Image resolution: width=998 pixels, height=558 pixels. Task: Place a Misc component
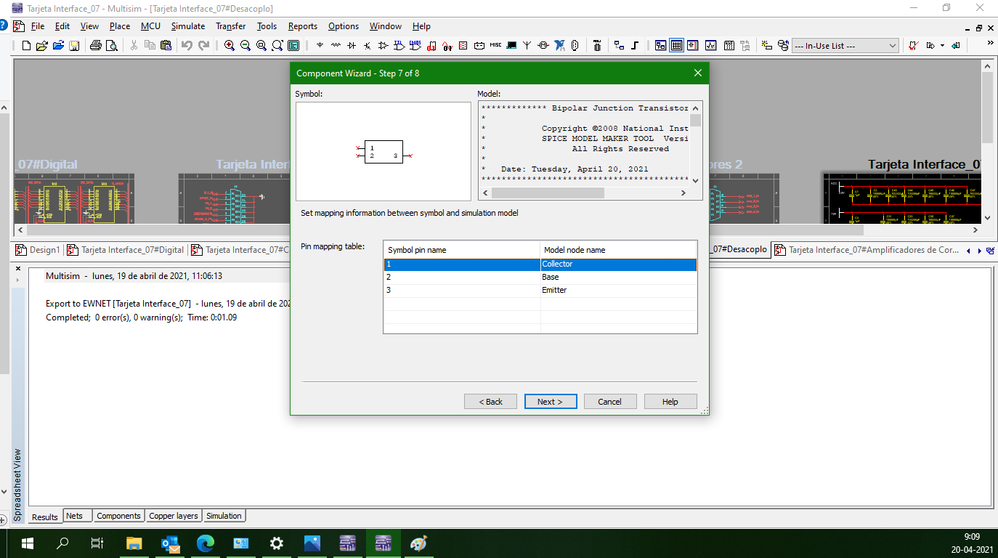[495, 46]
